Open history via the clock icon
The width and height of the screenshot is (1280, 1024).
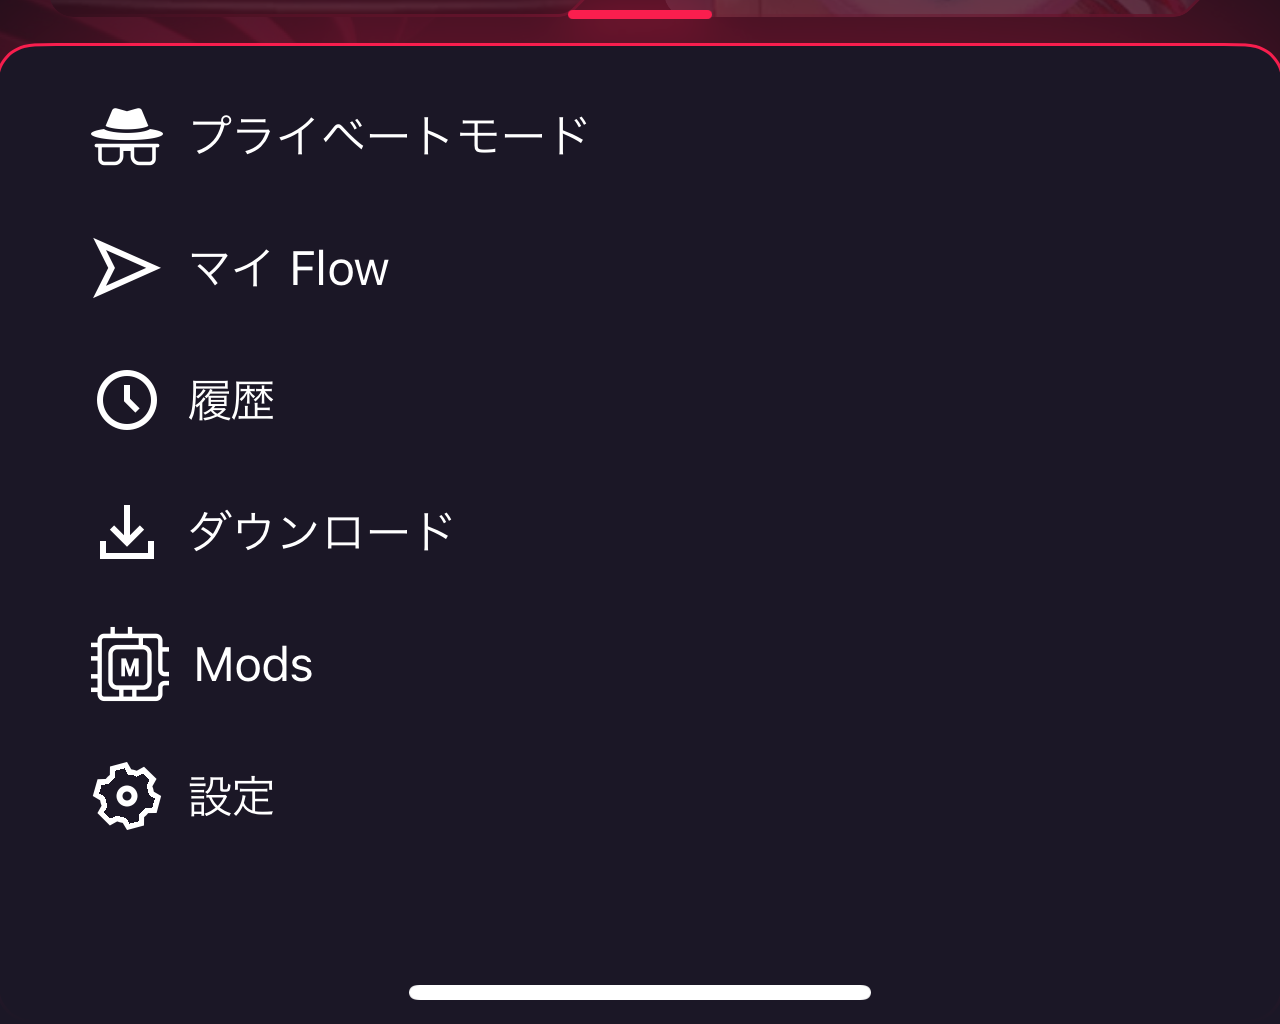127,399
